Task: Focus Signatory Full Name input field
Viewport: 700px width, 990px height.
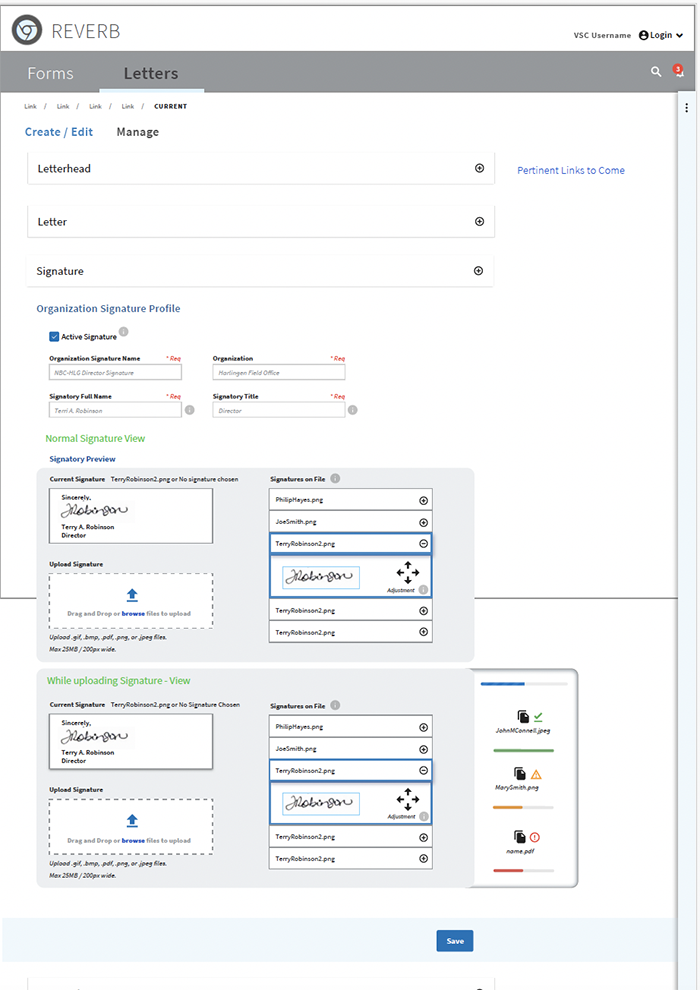Action: pos(116,410)
